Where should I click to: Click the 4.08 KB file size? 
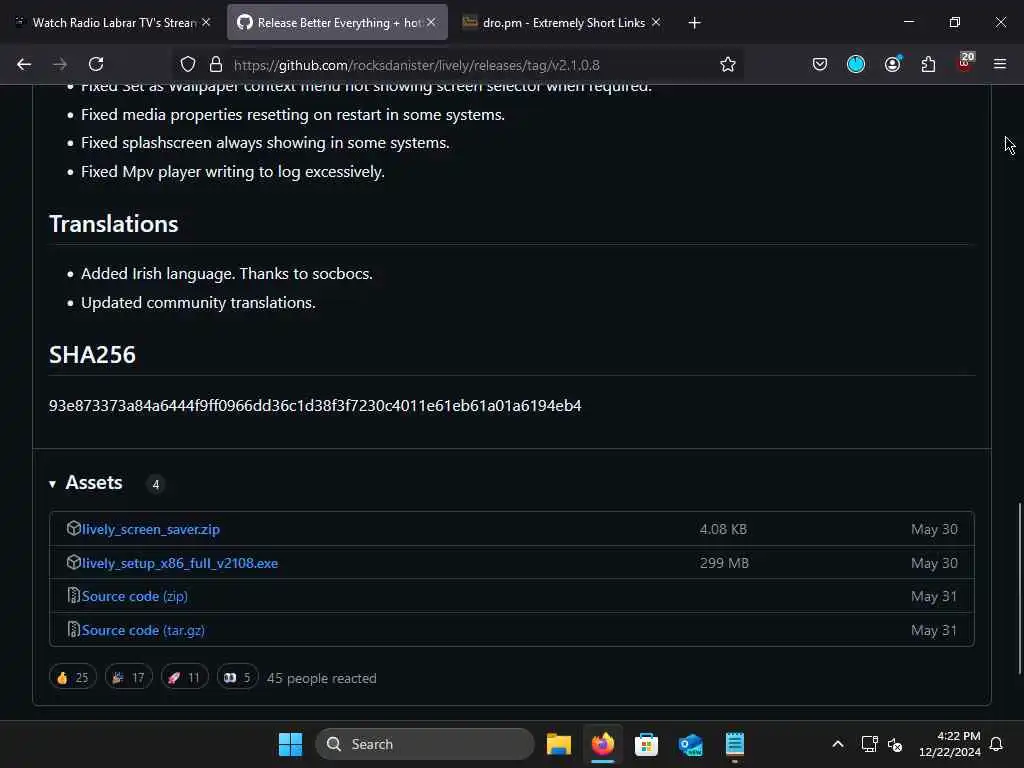(723, 529)
